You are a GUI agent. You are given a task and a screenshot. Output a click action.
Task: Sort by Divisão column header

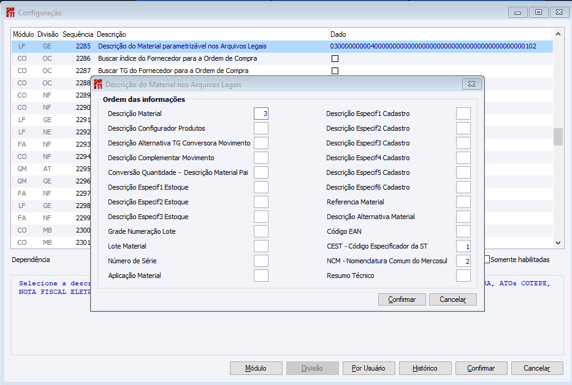tap(48, 34)
